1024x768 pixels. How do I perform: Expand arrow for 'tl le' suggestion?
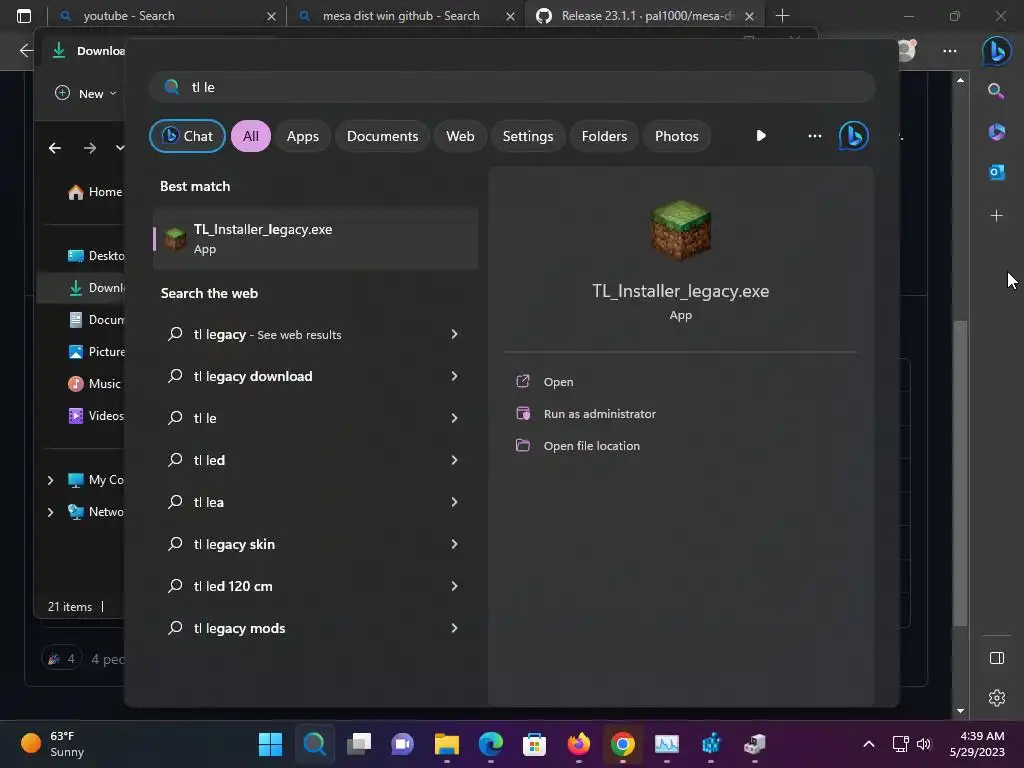[x=455, y=418]
